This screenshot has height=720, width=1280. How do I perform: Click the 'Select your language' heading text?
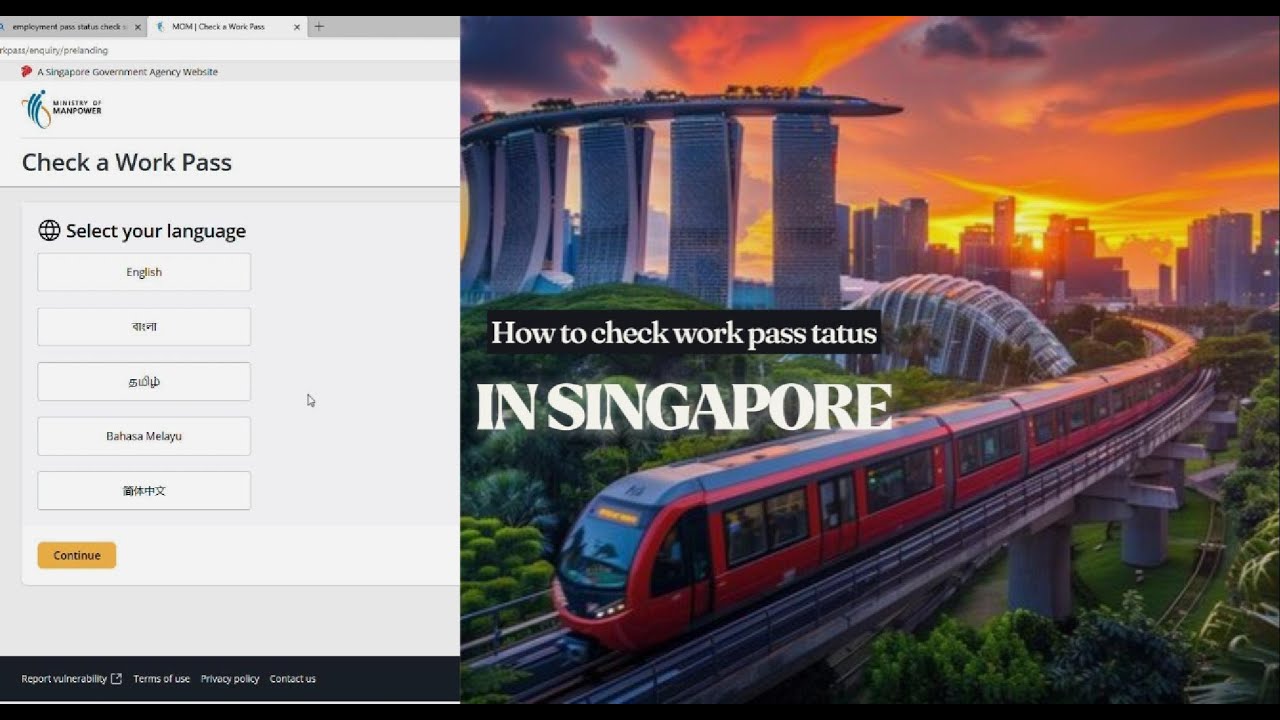pos(156,231)
